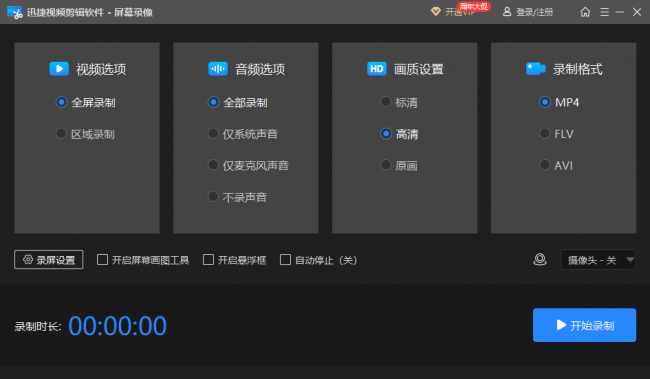Click the app logo in the title bar
The image size is (650, 379).
point(15,12)
